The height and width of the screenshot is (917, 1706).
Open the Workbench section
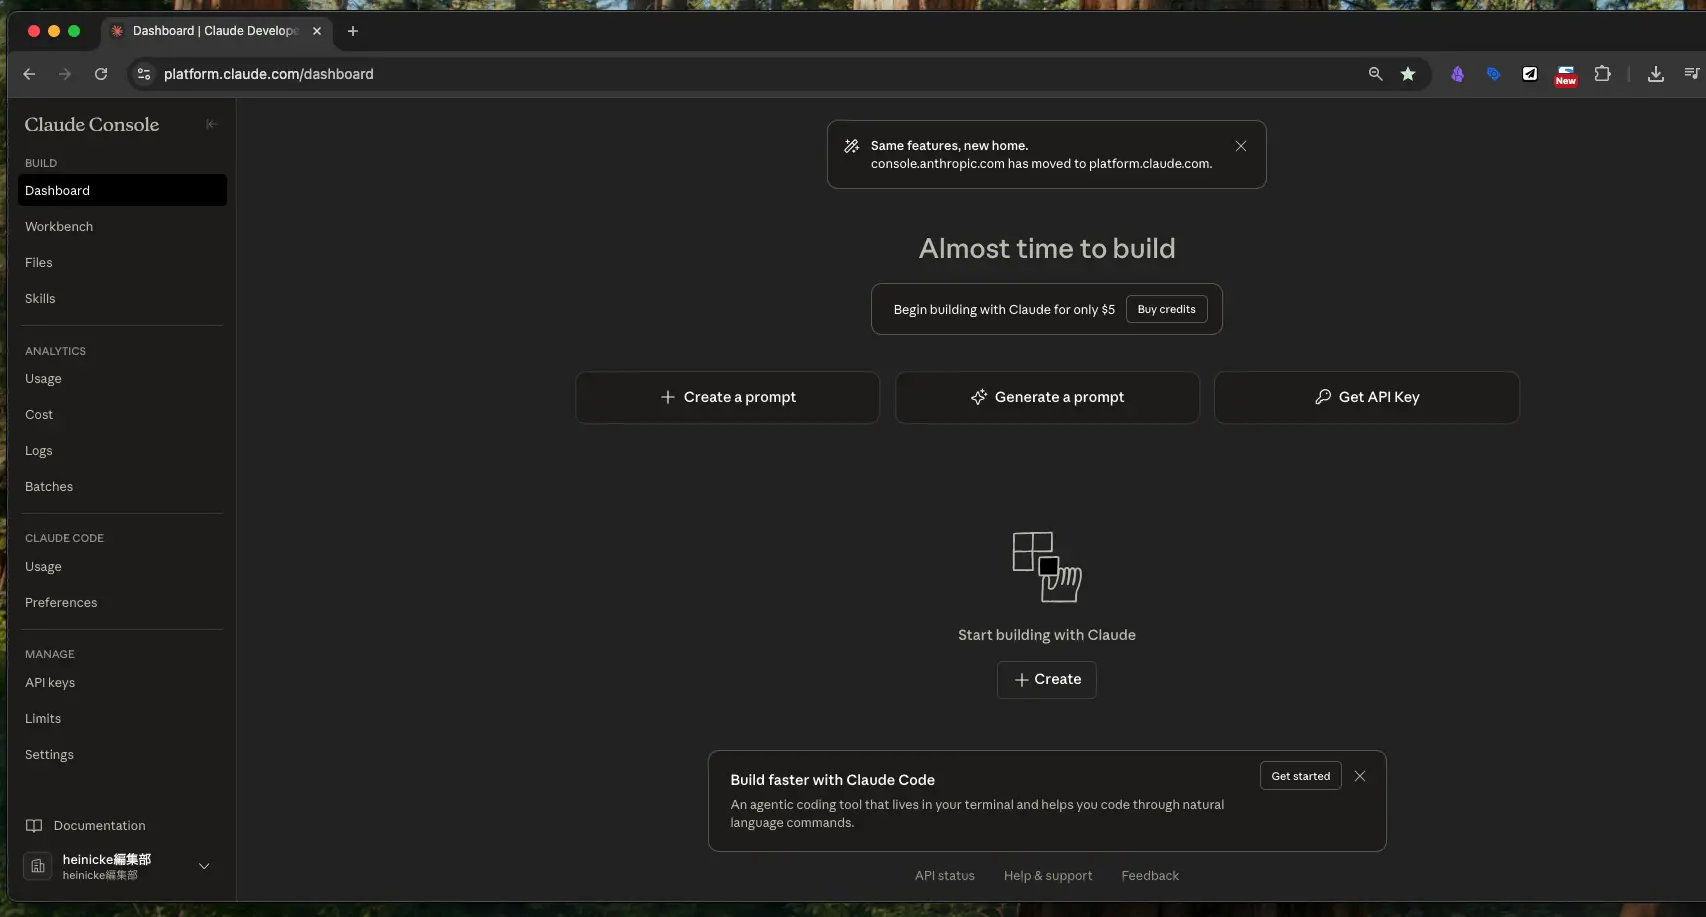59,227
